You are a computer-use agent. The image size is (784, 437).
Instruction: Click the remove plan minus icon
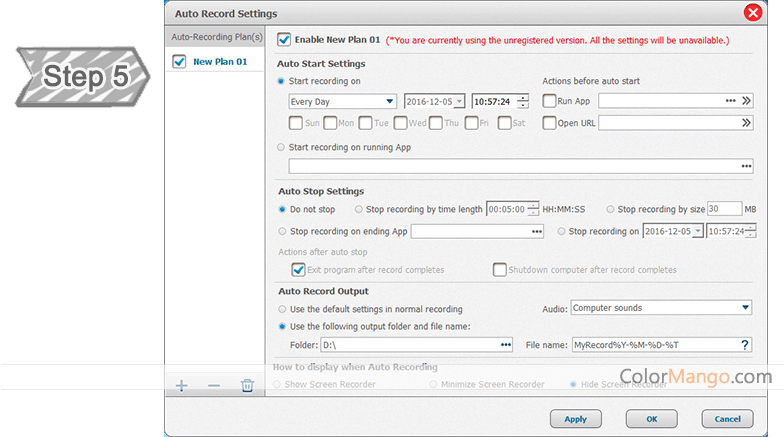point(213,386)
